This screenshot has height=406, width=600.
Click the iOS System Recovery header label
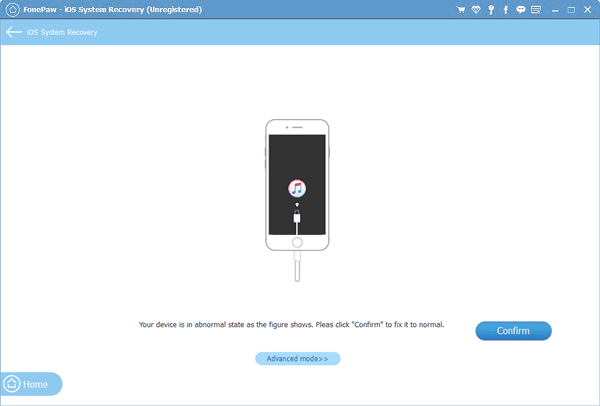coord(62,32)
